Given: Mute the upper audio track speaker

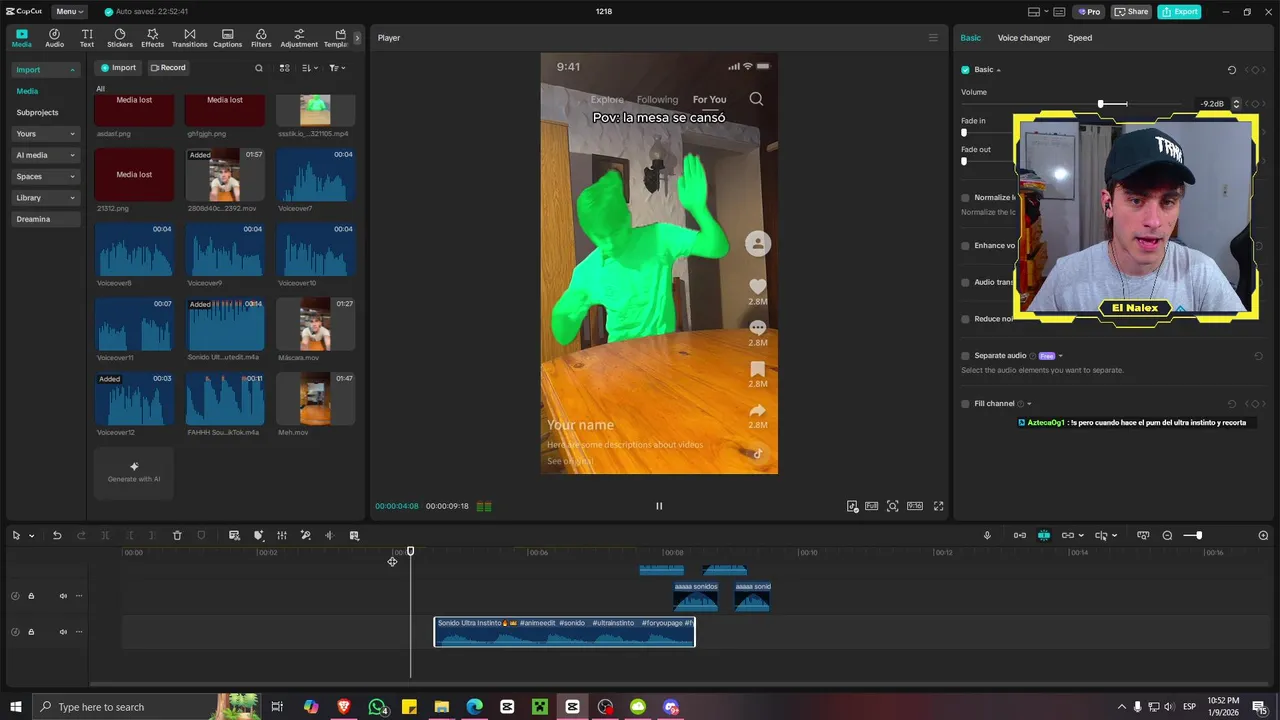Looking at the screenshot, I should [63, 596].
